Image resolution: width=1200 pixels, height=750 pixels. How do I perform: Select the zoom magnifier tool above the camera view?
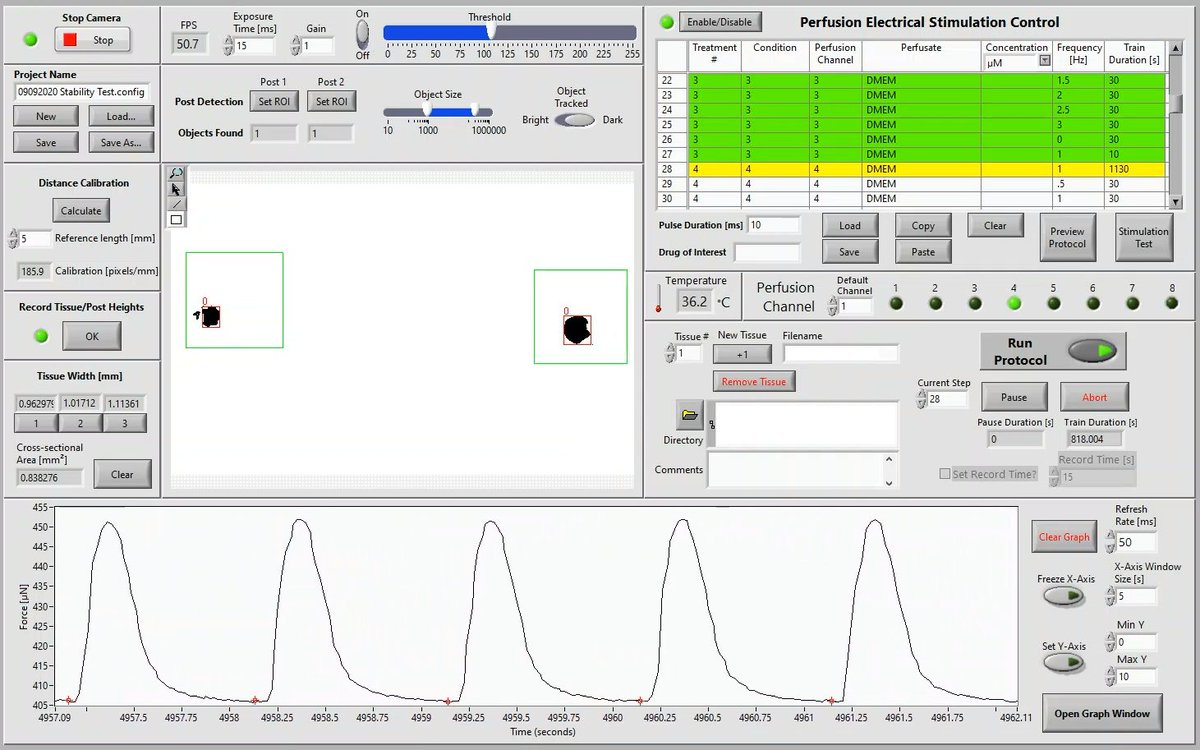(x=174, y=172)
